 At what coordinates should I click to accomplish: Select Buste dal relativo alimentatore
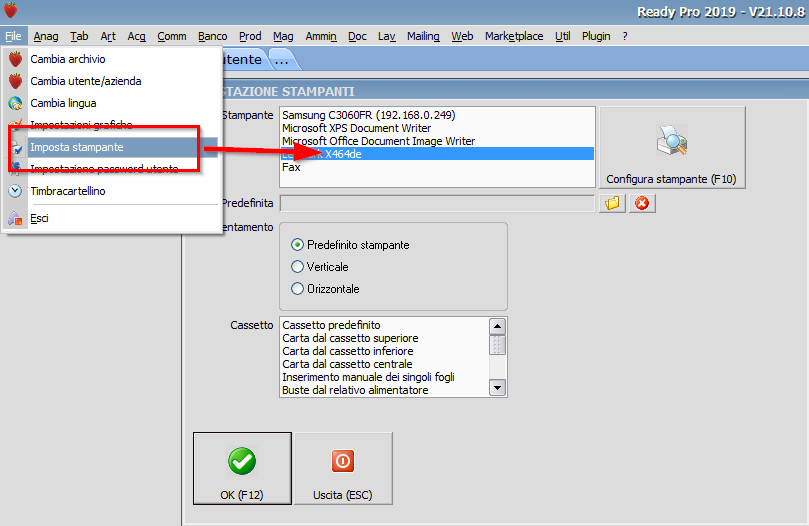point(384,390)
